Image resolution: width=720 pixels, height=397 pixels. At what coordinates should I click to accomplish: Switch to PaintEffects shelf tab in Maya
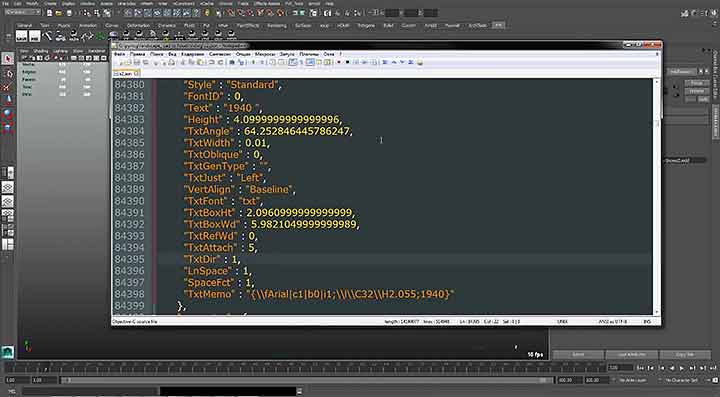(248, 26)
